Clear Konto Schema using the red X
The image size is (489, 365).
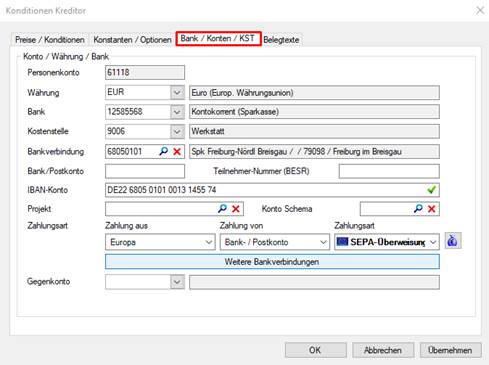(x=432, y=209)
